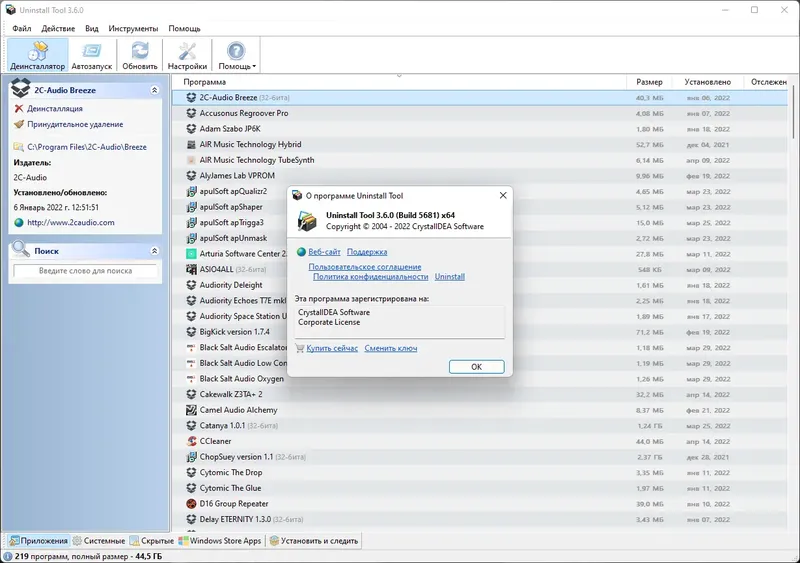Click the magnifier icon in Поиск panel

21,249
